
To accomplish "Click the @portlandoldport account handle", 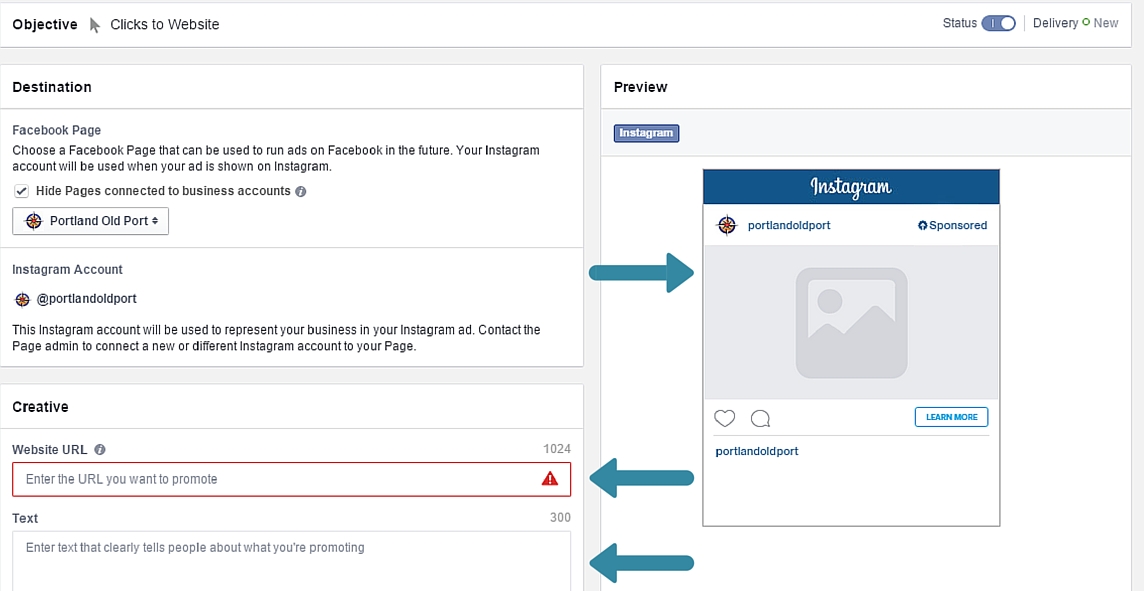I will tap(87, 299).
